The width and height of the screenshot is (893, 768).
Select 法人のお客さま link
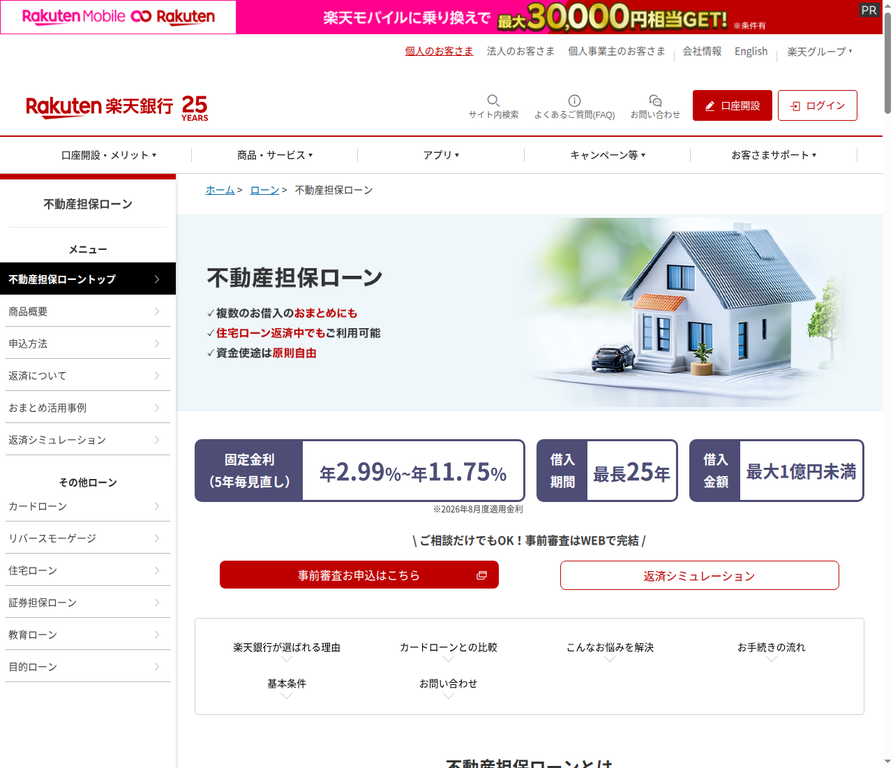(x=521, y=51)
